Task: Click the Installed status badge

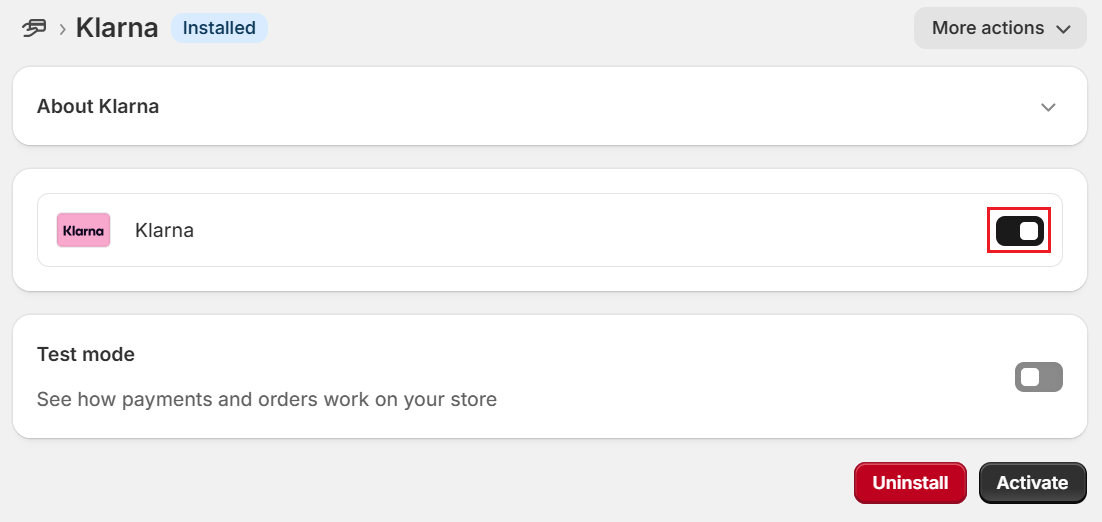Action: tap(219, 28)
